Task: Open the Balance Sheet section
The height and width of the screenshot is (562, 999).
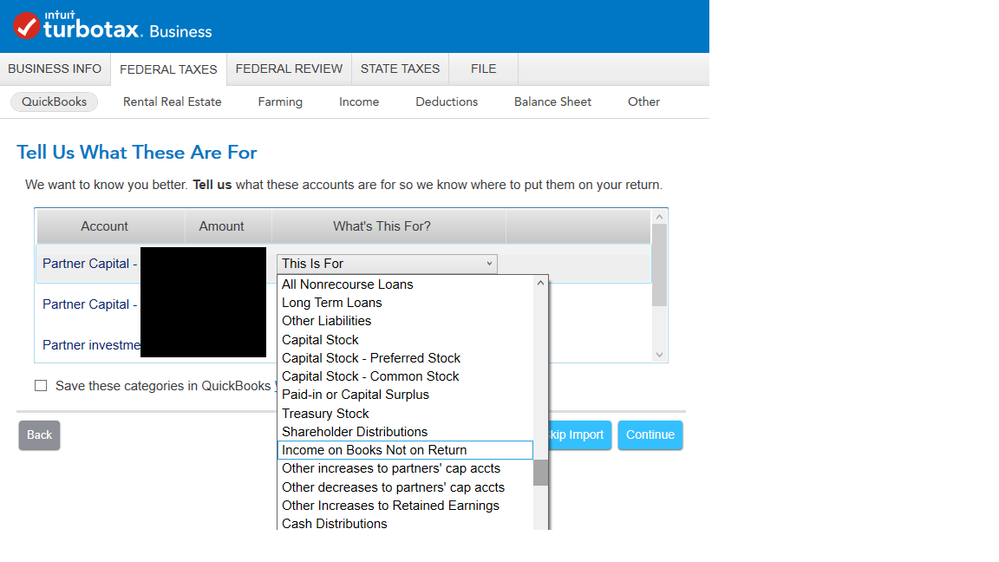Action: point(553,102)
